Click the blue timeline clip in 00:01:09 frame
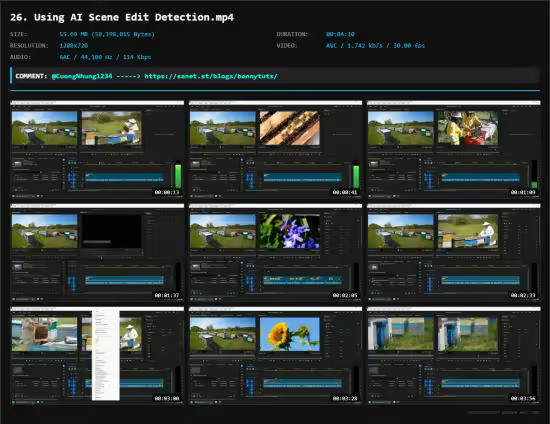Viewport: 550px width, 424px height. (481, 177)
